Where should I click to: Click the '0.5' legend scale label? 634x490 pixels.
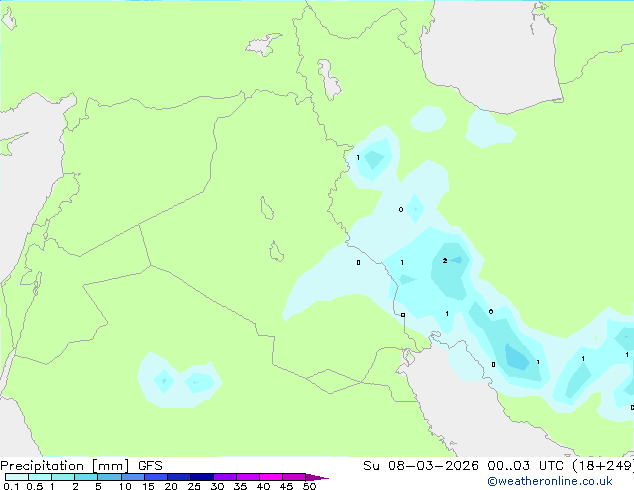(35, 486)
